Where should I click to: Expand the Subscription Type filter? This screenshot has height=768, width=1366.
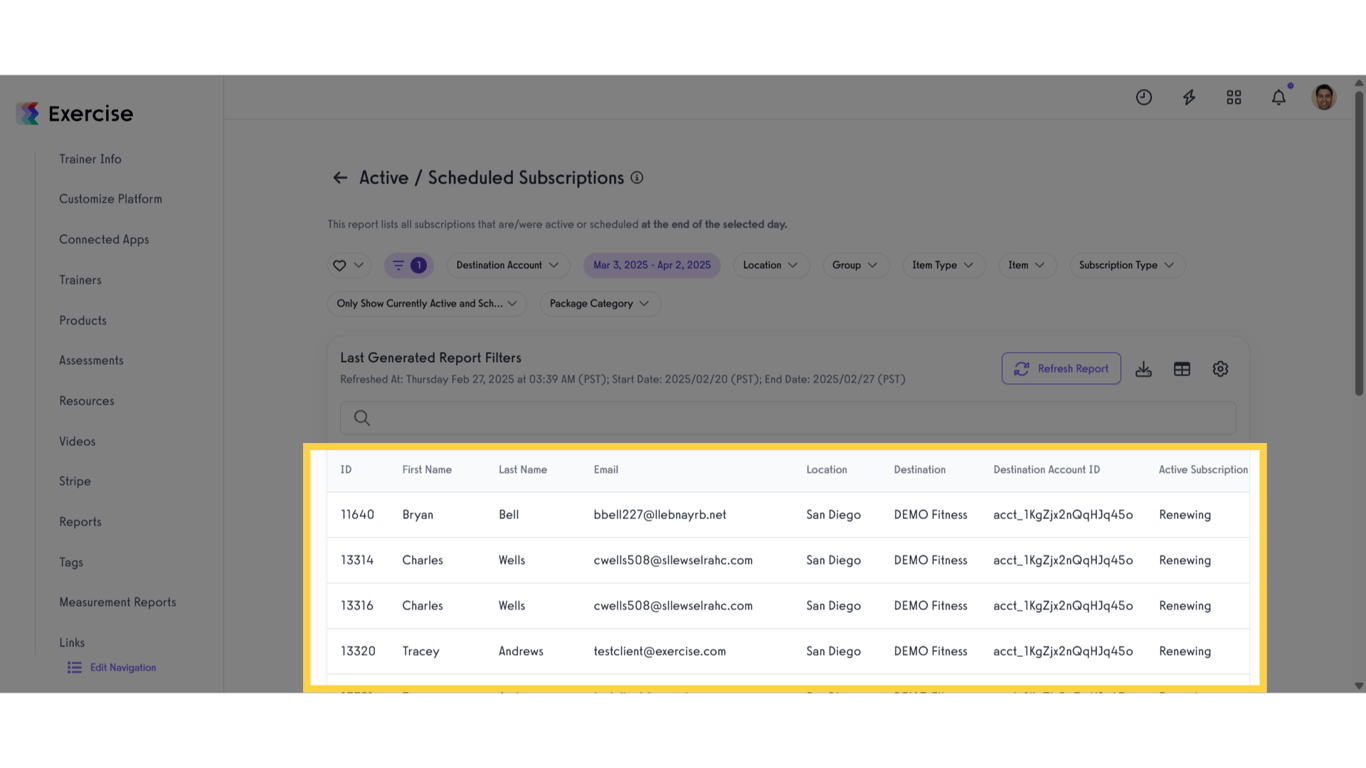[x=1127, y=265]
